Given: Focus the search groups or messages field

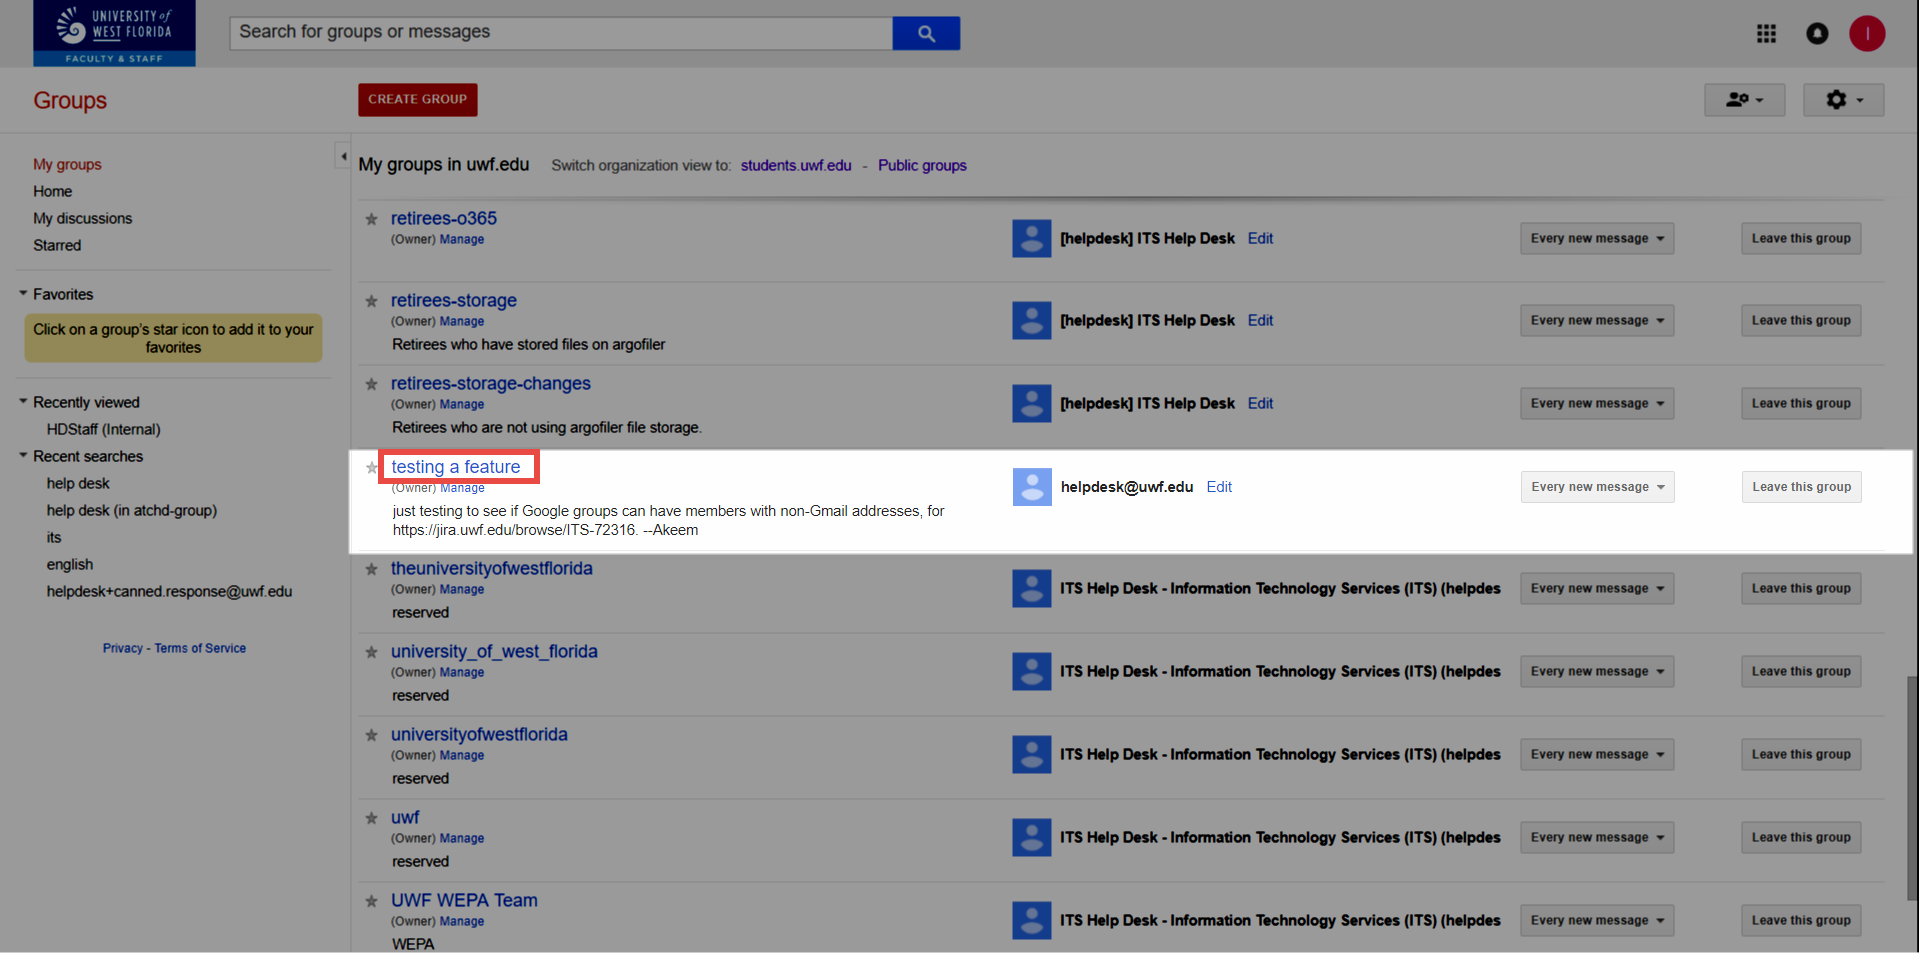Looking at the screenshot, I should pos(561,33).
